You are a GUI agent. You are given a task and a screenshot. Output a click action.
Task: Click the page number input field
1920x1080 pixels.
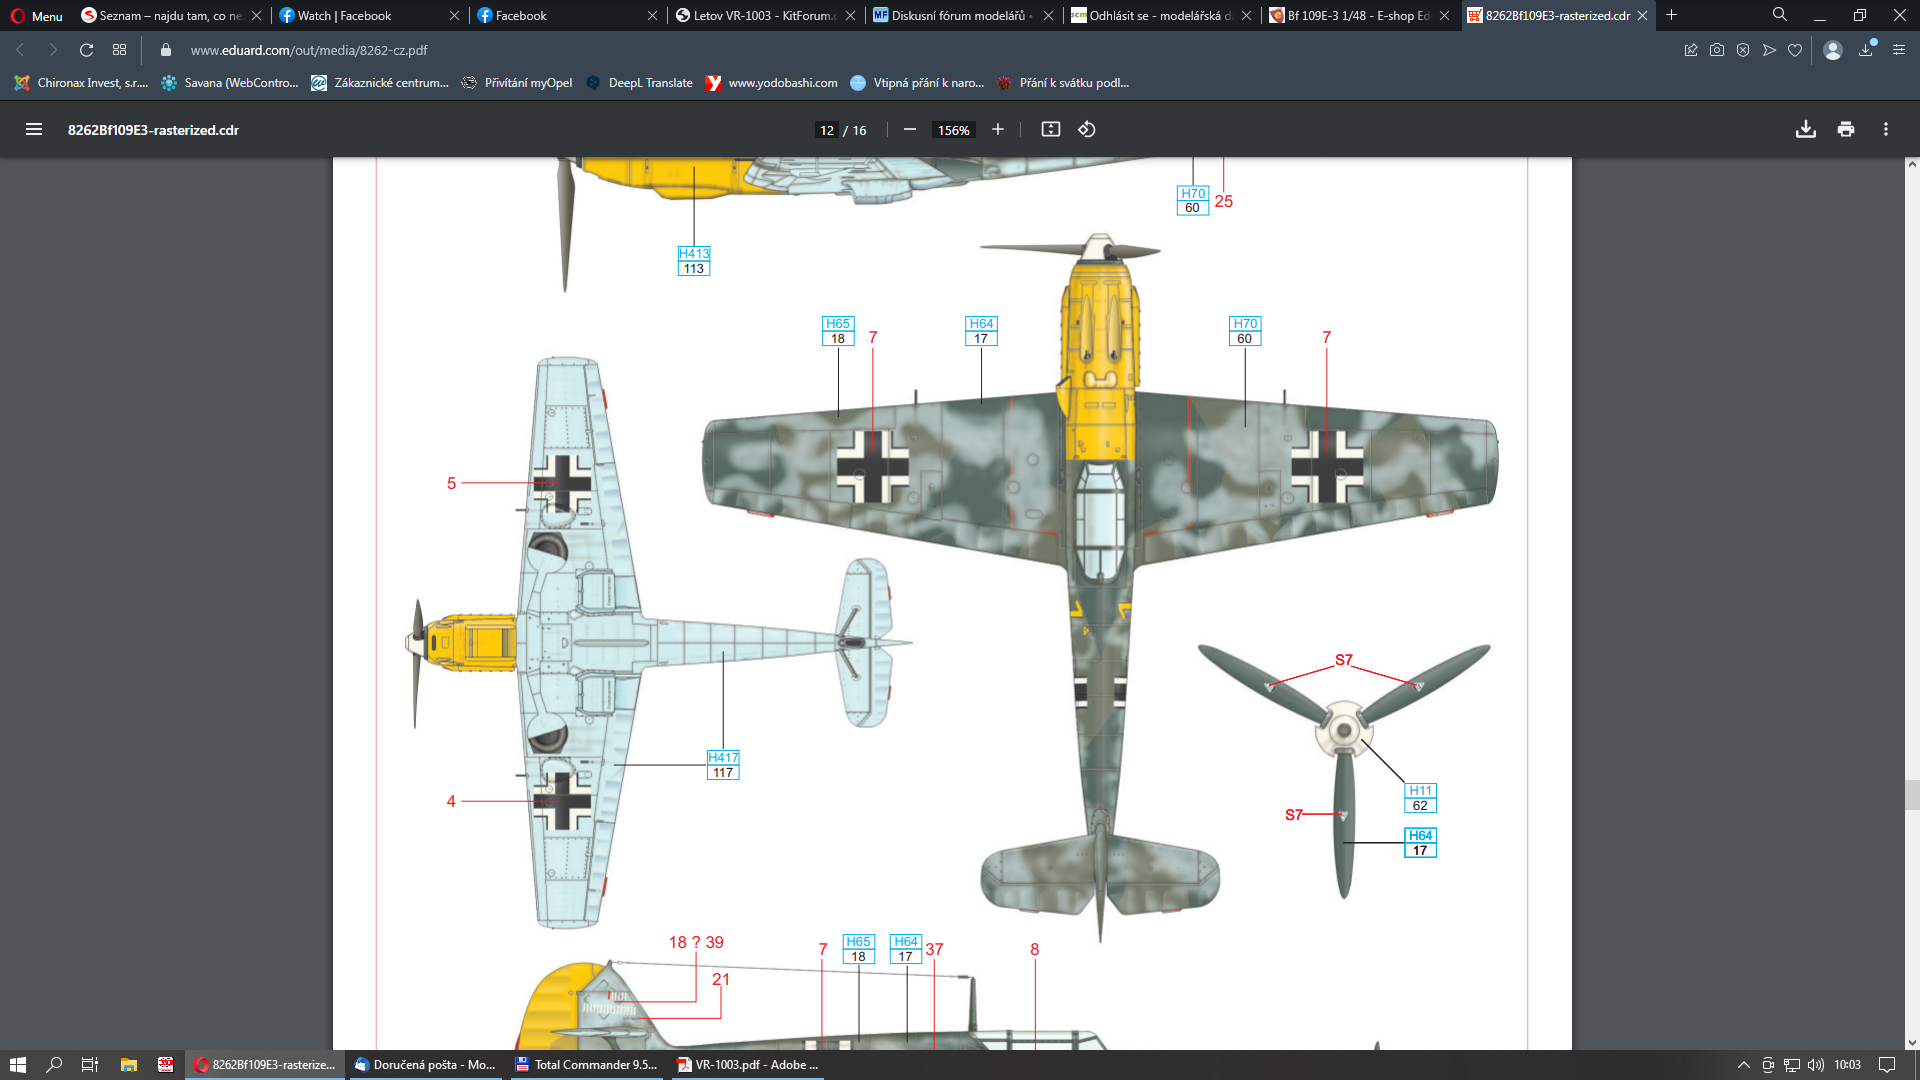tap(827, 130)
